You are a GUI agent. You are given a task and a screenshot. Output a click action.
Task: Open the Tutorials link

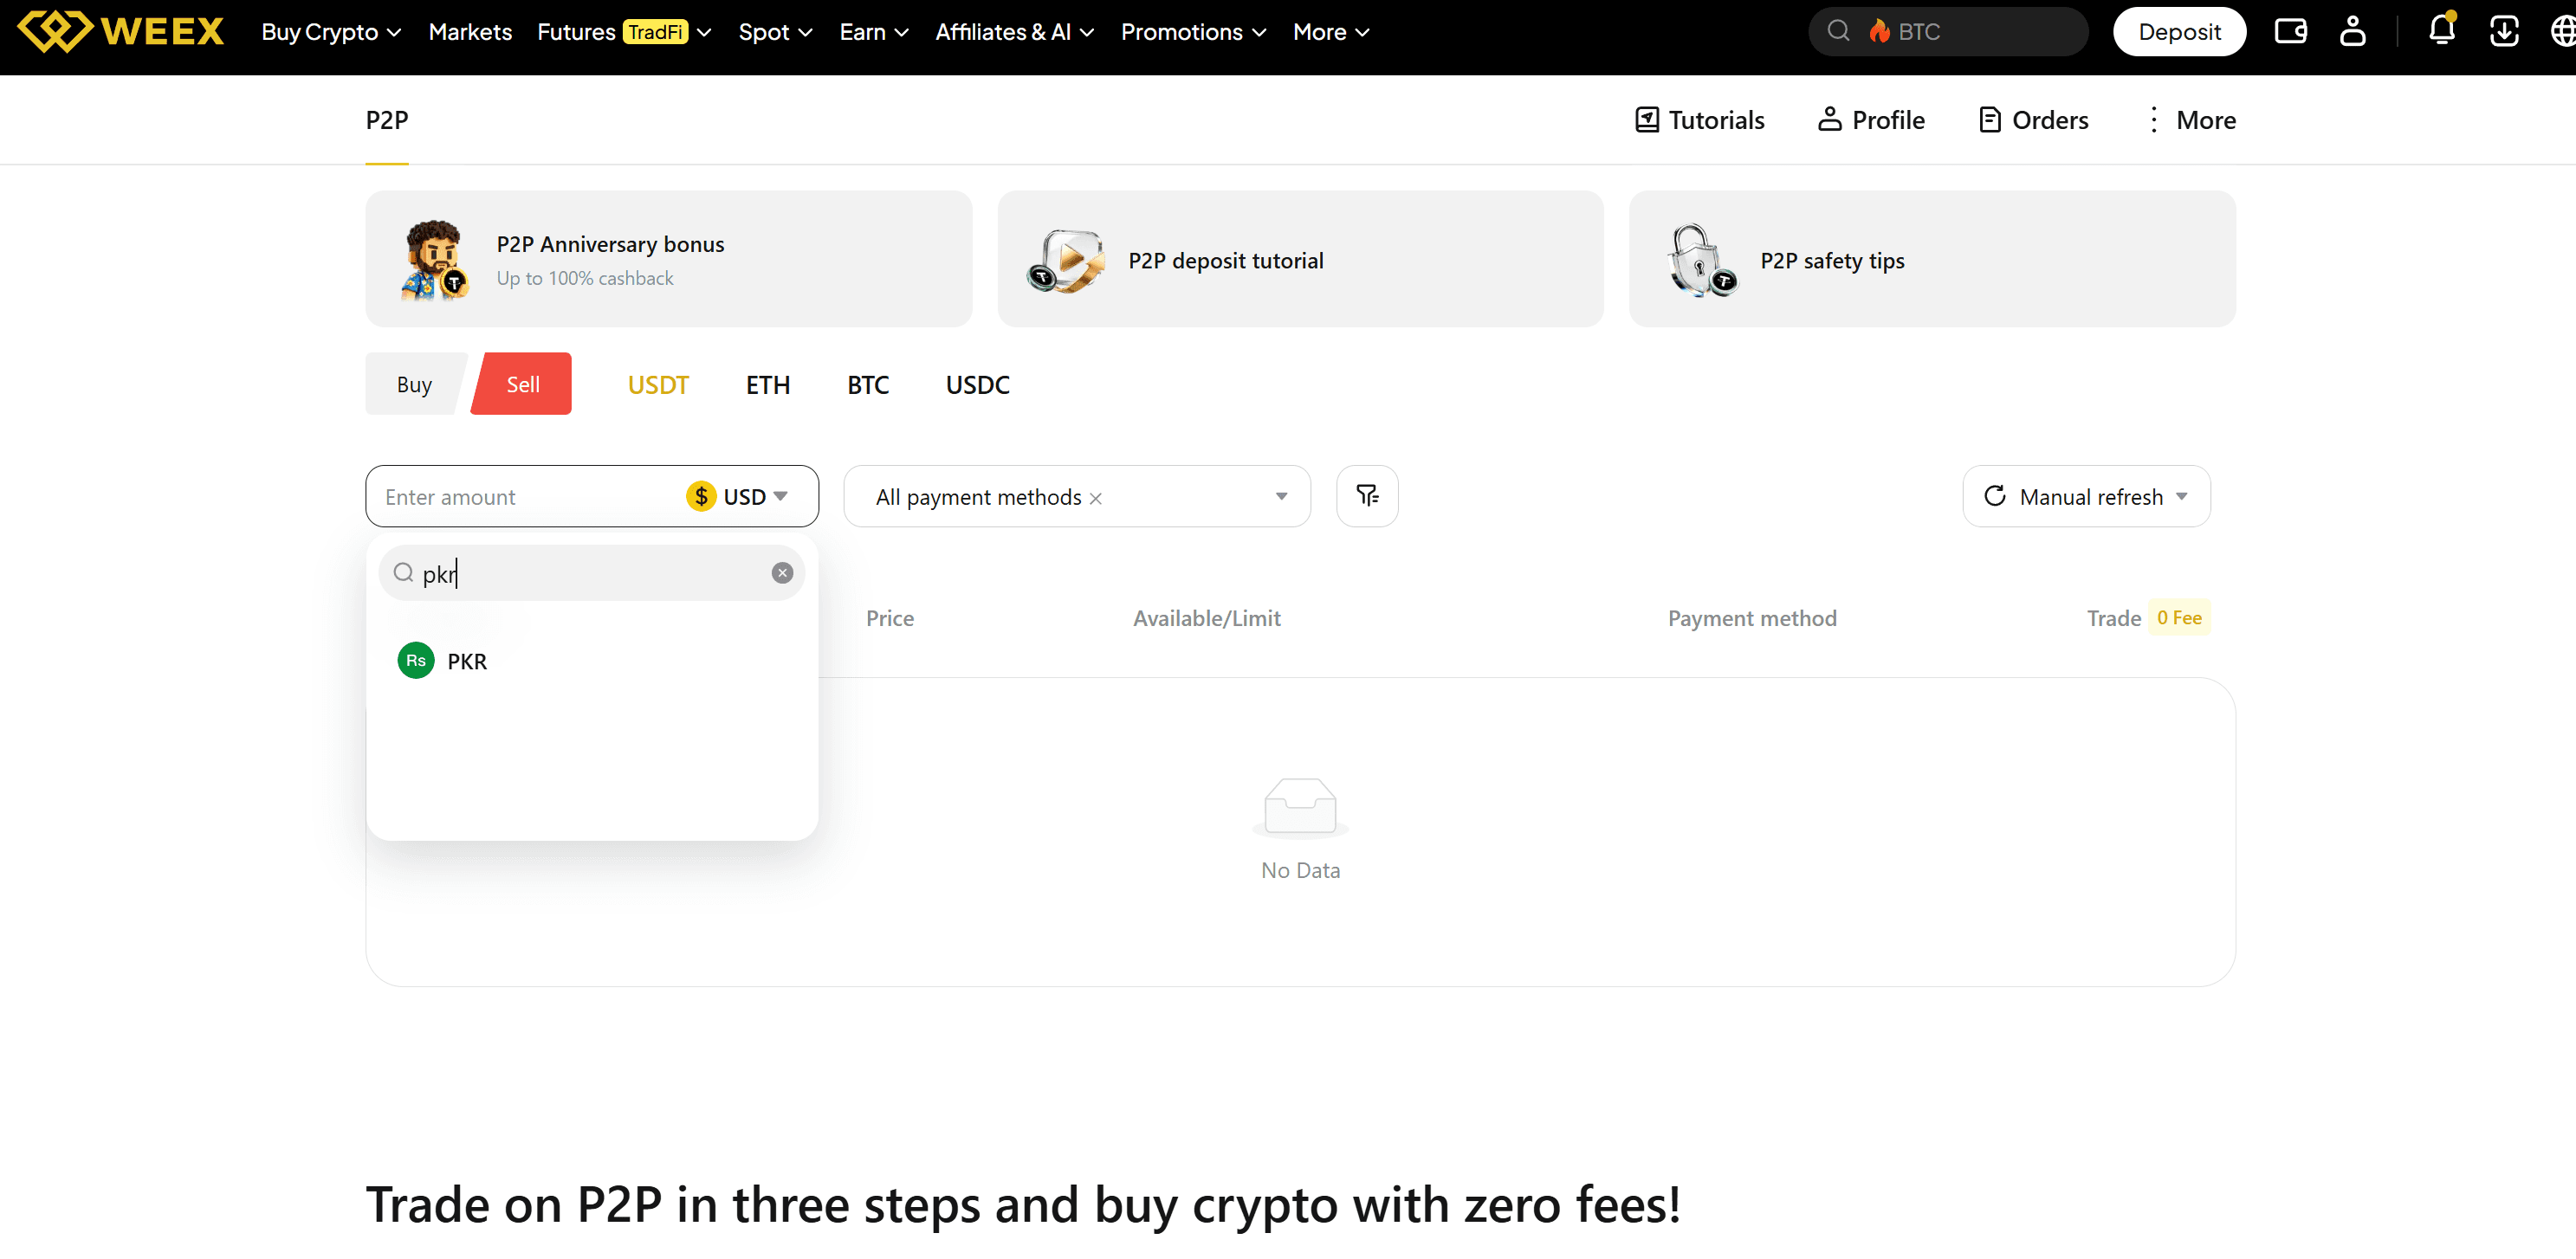pos(1699,120)
